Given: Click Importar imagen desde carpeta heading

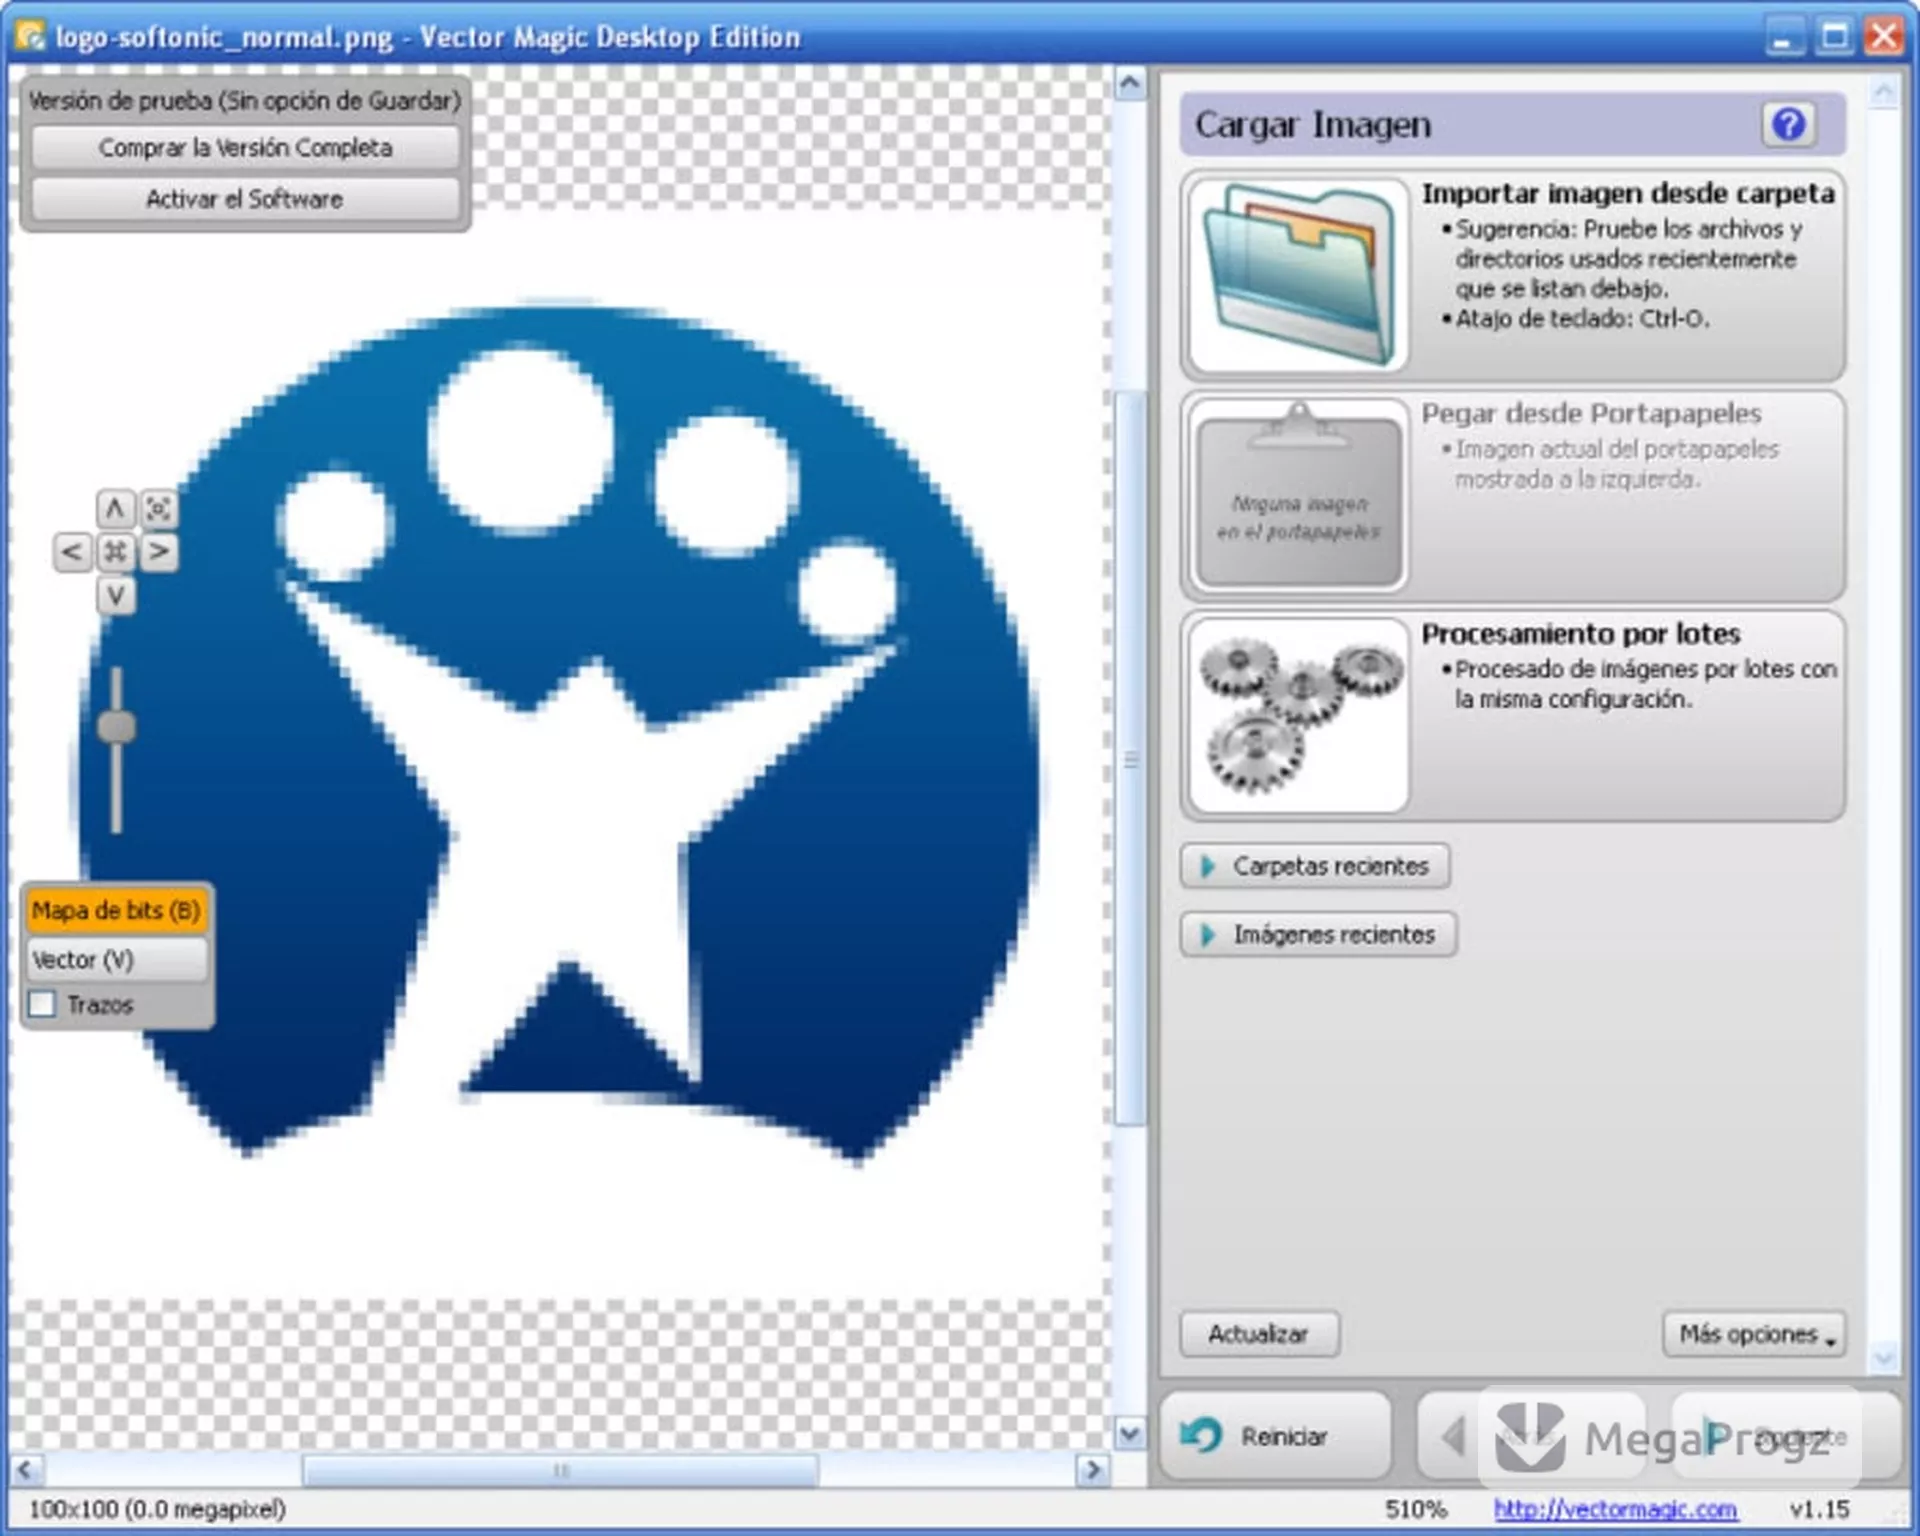Looking at the screenshot, I should (1628, 193).
